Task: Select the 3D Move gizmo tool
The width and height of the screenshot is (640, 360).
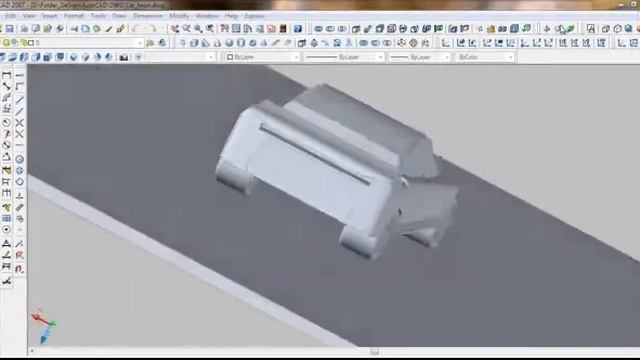Action: [x=402, y=43]
